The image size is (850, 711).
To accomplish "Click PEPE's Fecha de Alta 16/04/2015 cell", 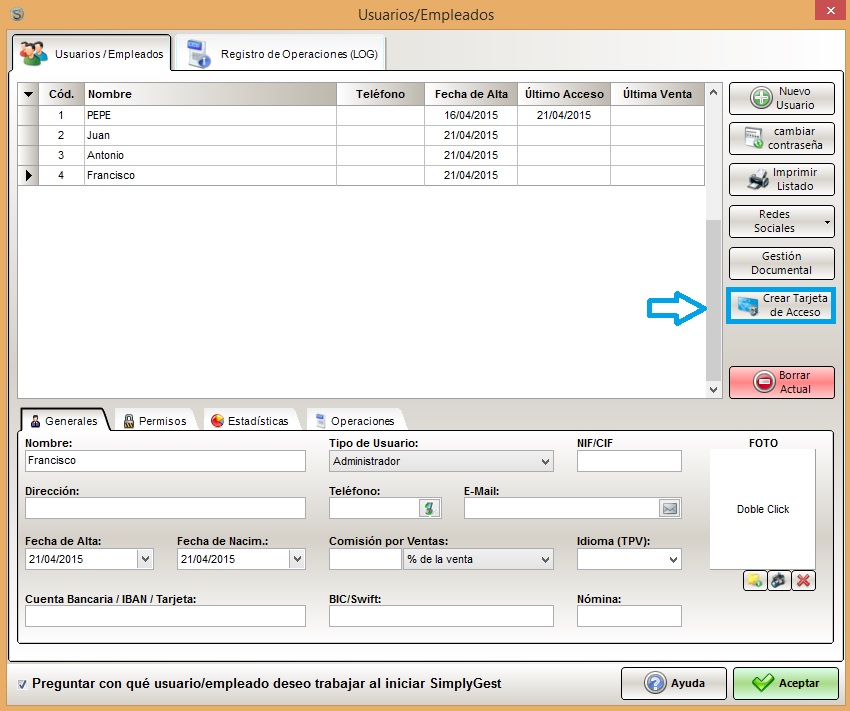I will point(471,115).
